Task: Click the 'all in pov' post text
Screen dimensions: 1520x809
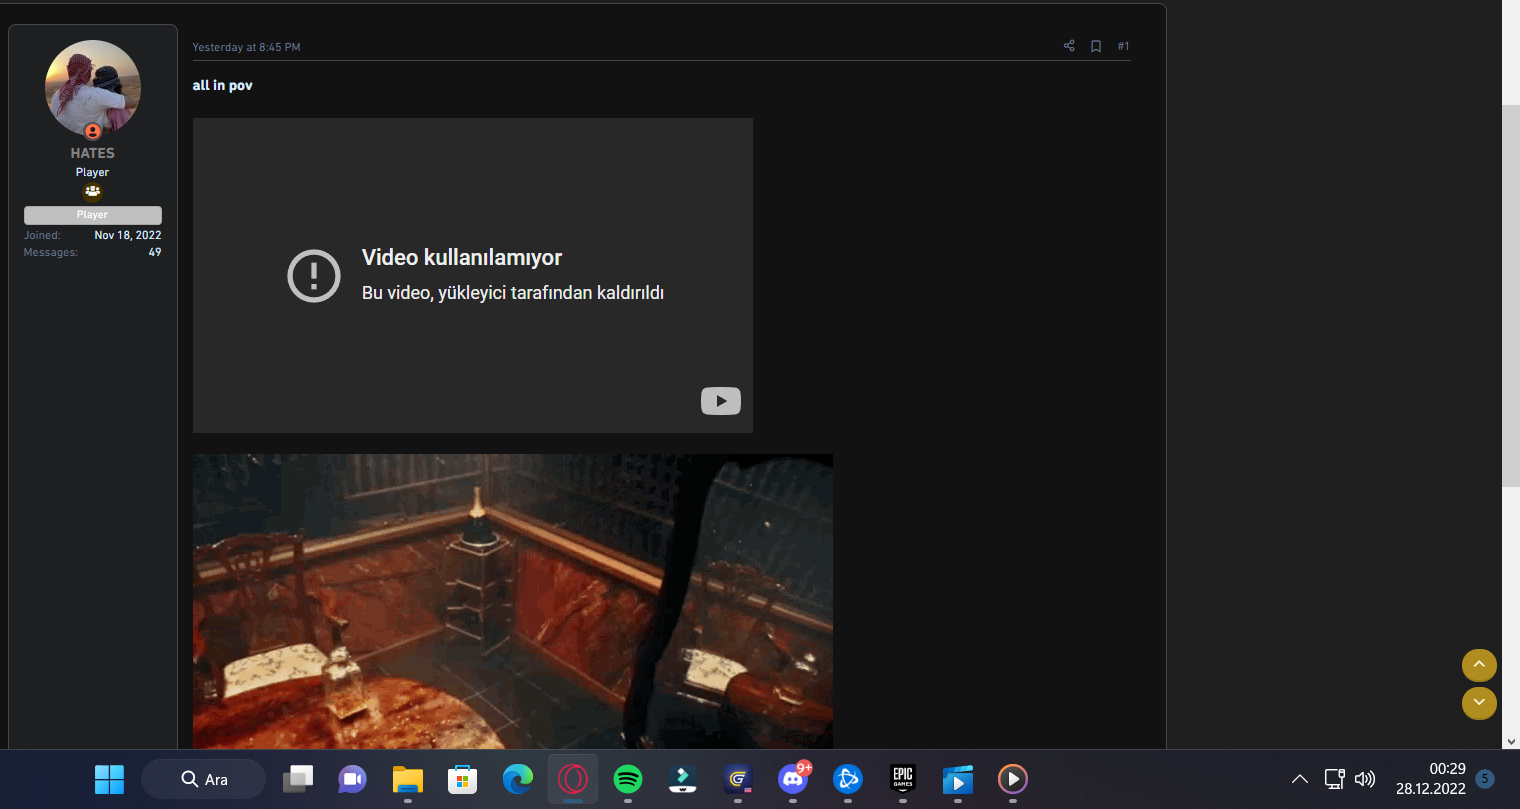Action: (222, 86)
